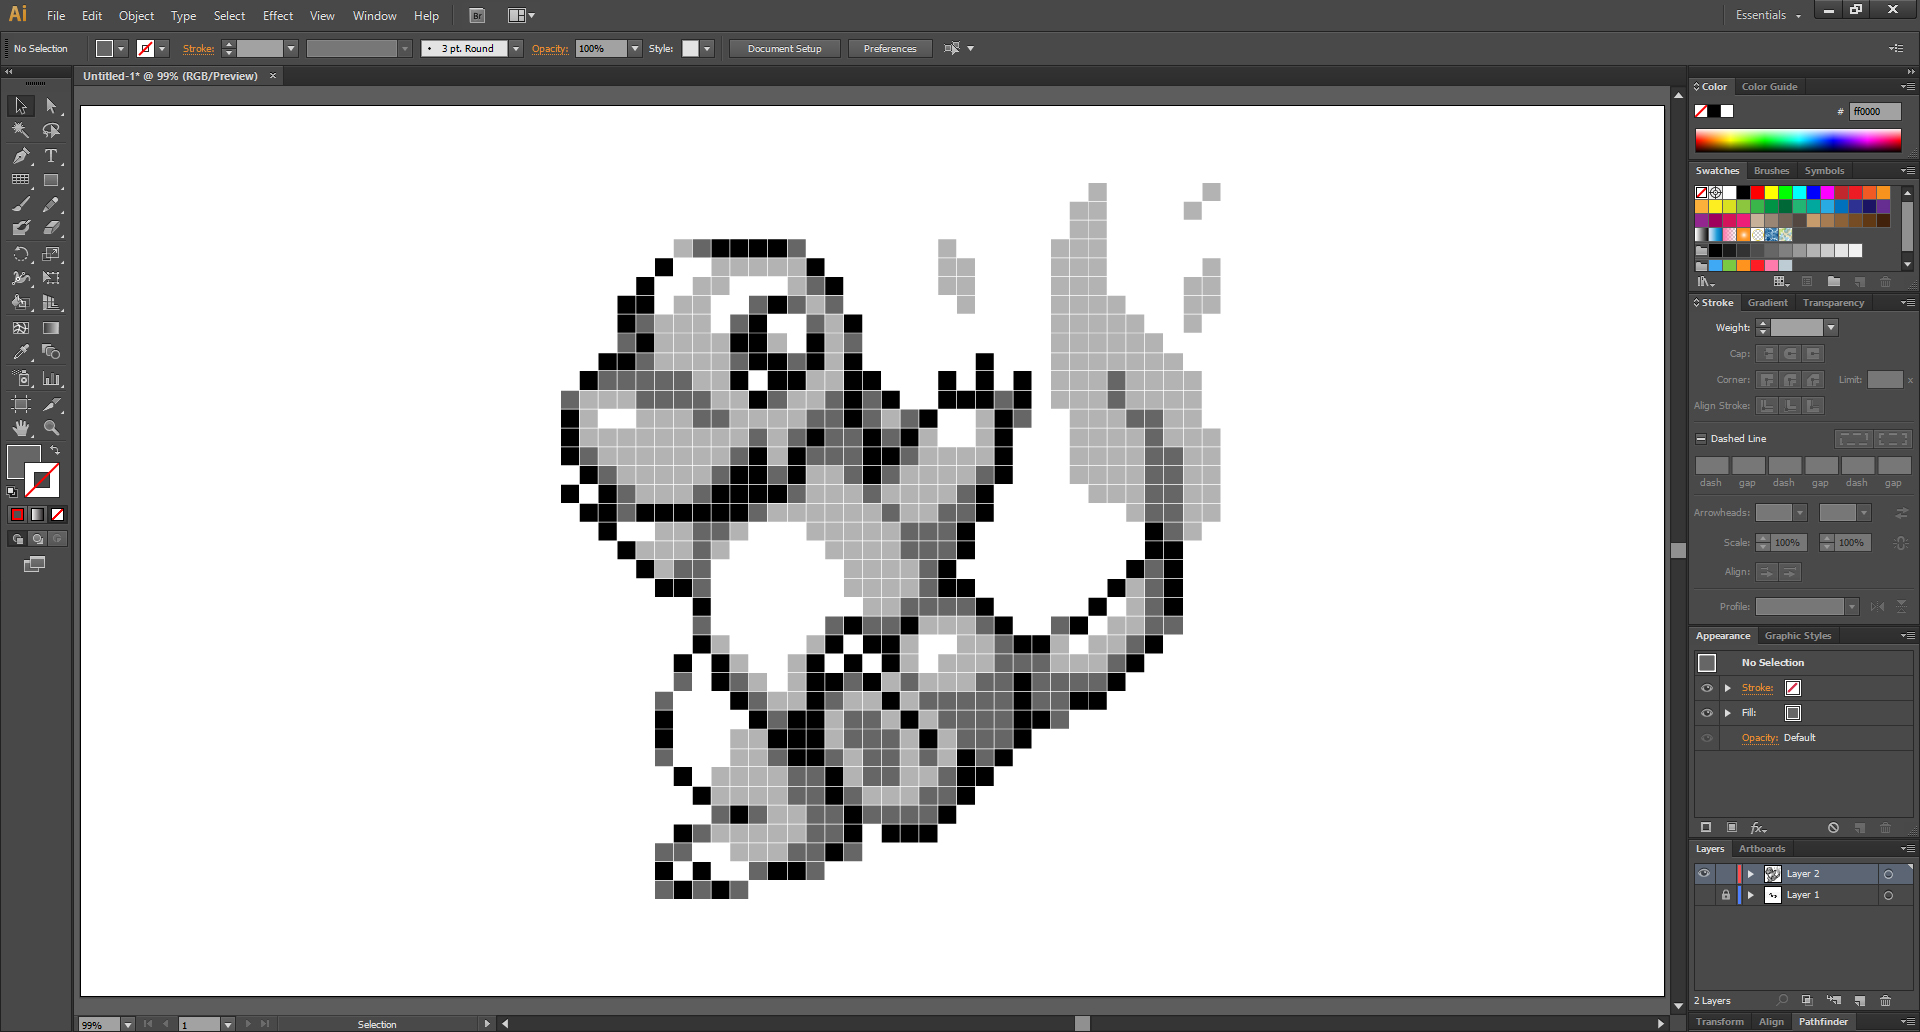This screenshot has width=1920, height=1032.
Task: Open the Essentials workspace switcher
Action: click(x=1768, y=15)
